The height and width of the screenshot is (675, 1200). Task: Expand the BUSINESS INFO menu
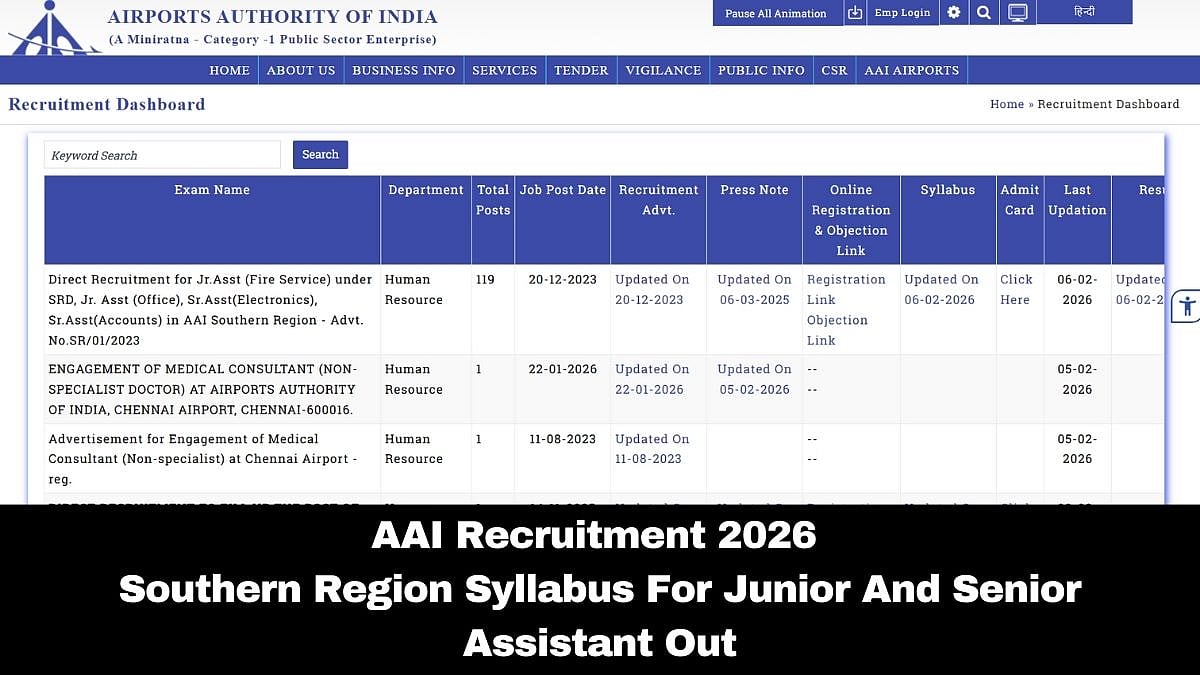(x=404, y=70)
